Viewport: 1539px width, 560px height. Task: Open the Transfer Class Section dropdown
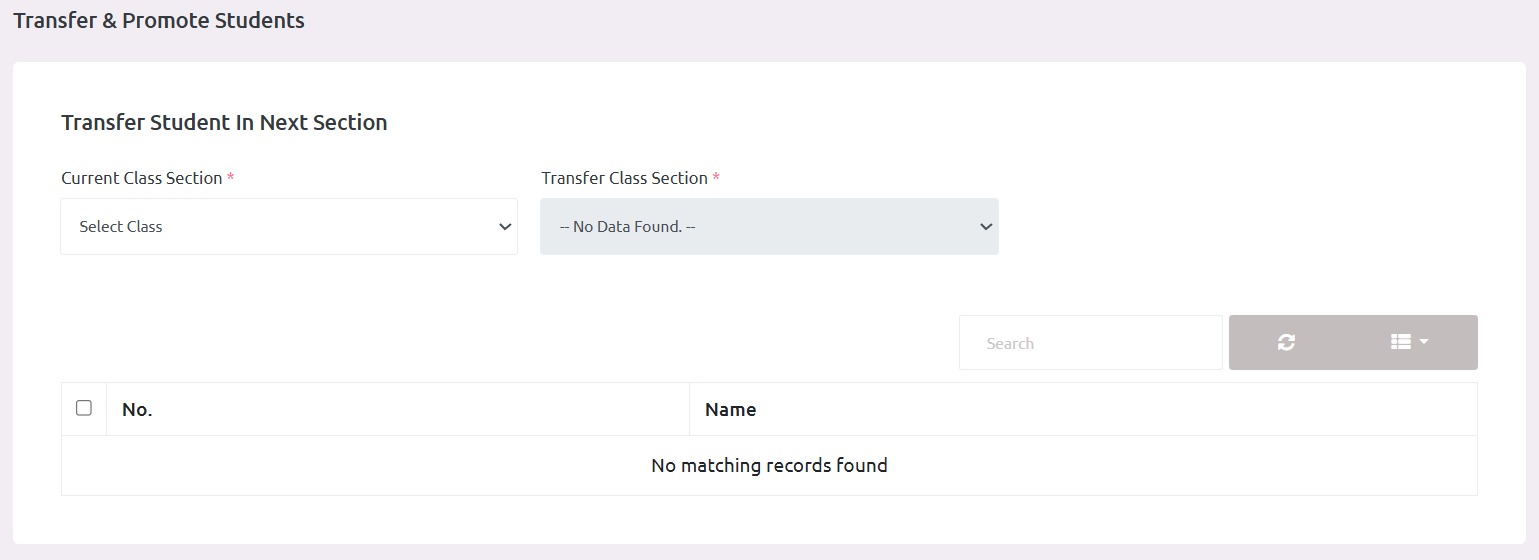(769, 226)
